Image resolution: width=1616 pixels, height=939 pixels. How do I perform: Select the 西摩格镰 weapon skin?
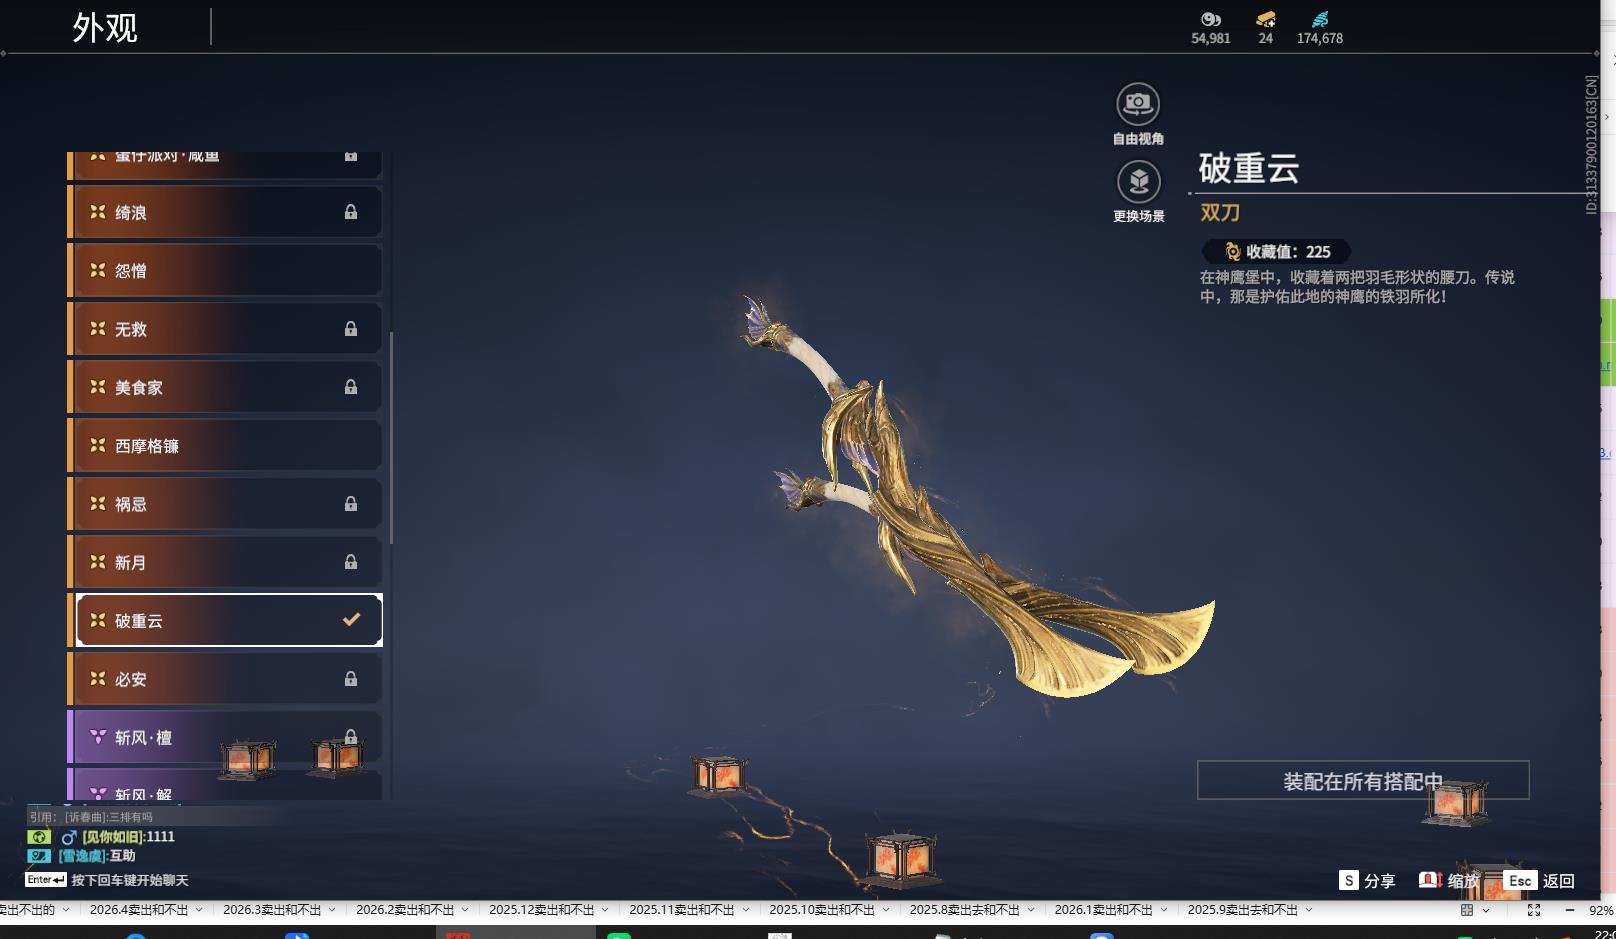(x=229, y=445)
